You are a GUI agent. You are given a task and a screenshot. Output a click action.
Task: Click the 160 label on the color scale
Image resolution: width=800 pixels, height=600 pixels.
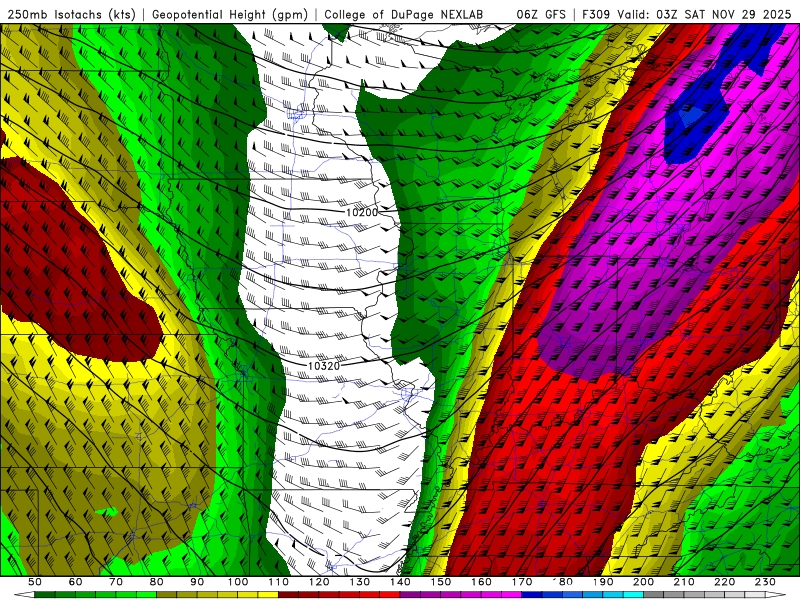[481, 582]
